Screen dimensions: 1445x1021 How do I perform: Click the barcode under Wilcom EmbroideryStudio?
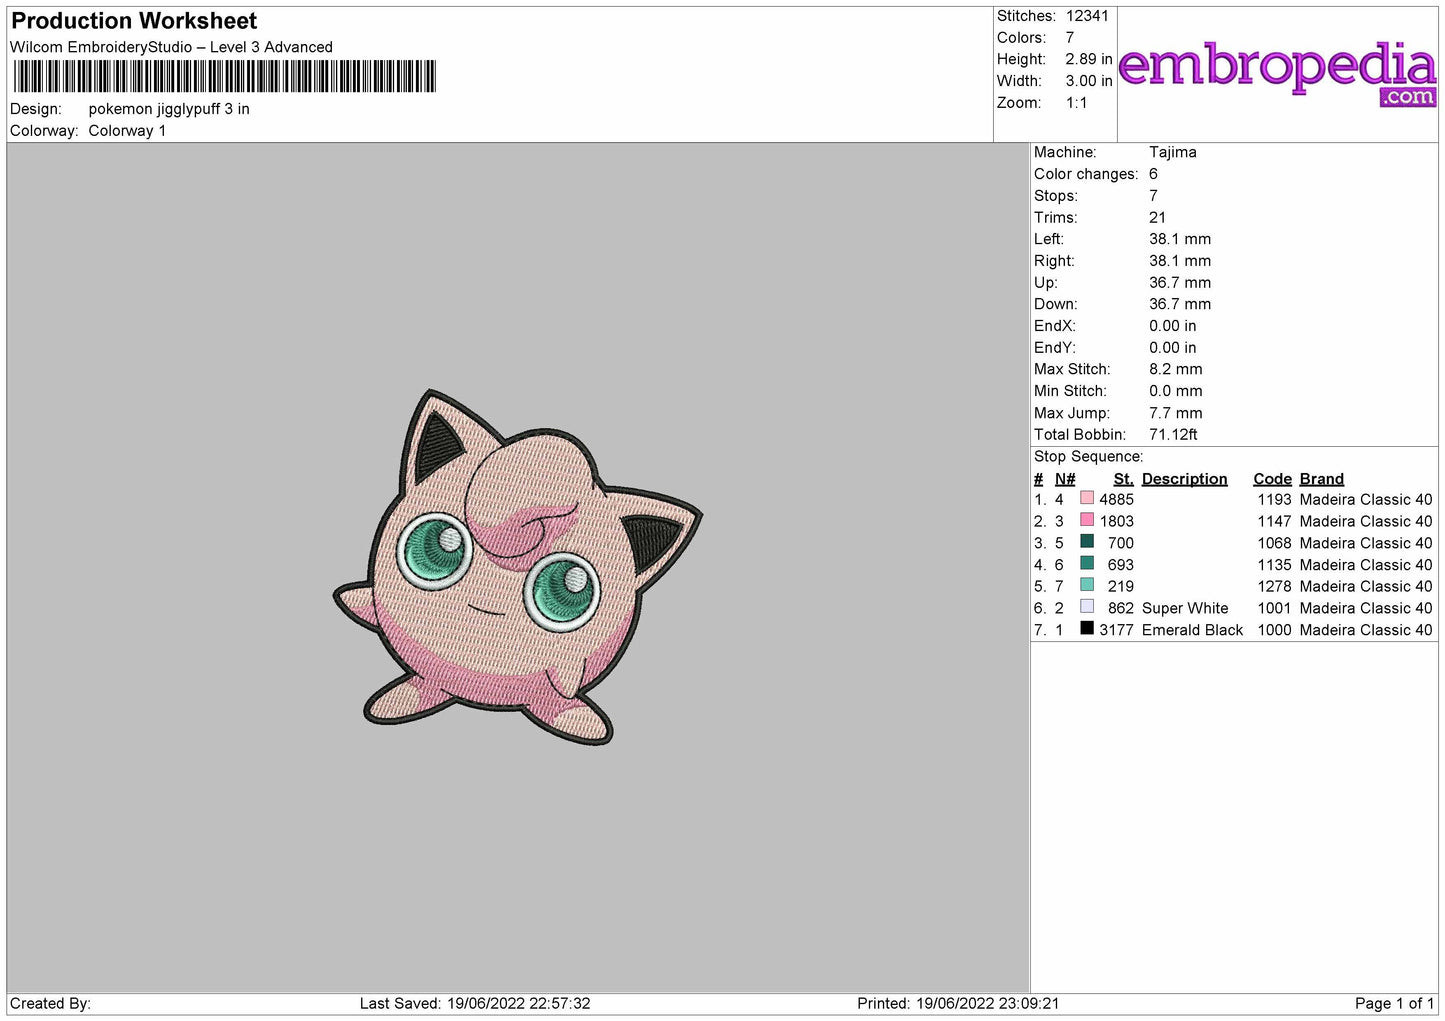(225, 77)
